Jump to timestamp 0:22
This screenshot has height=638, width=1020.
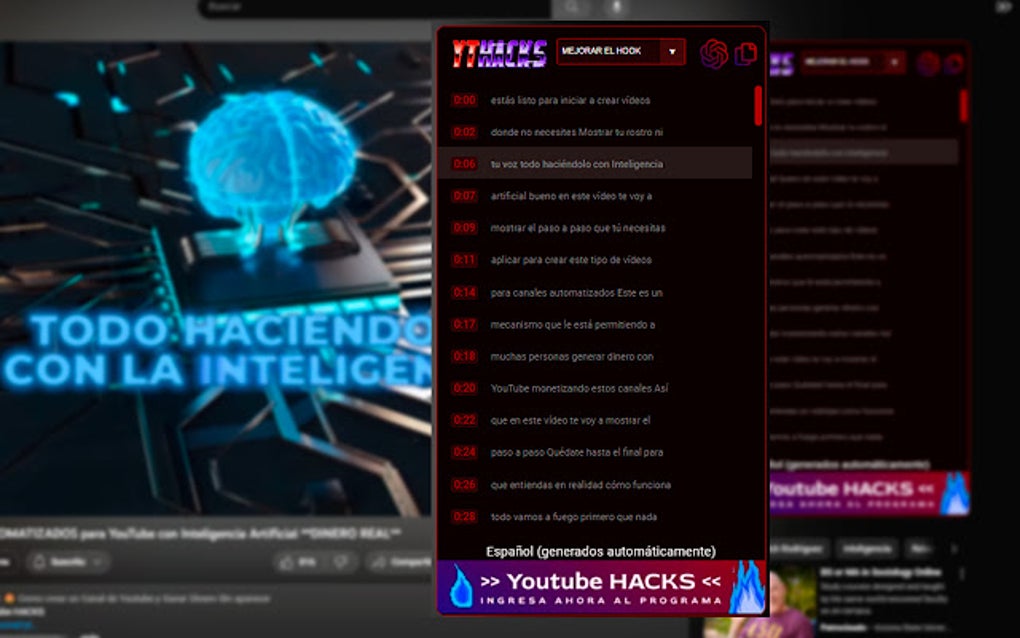point(464,420)
